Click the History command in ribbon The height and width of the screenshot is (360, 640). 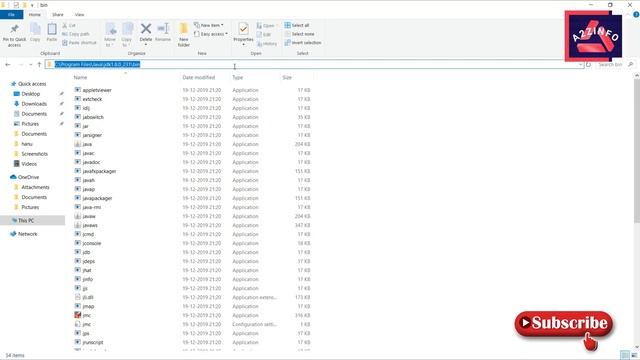point(267,43)
